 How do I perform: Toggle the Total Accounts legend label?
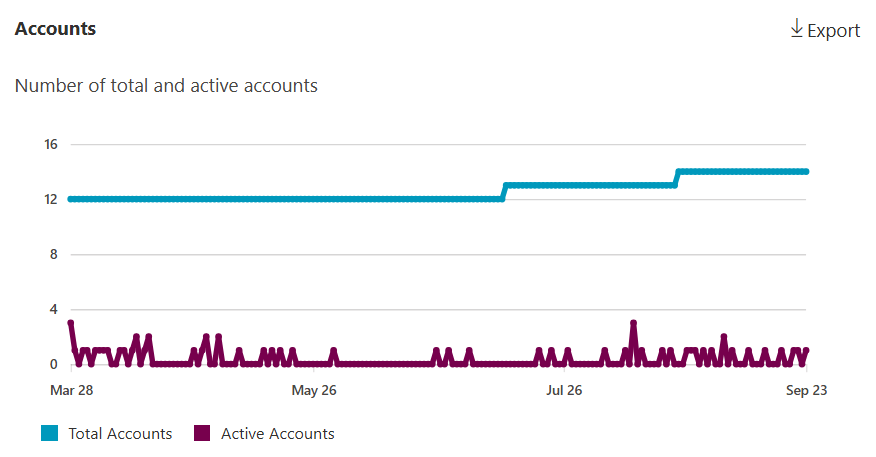[120, 433]
